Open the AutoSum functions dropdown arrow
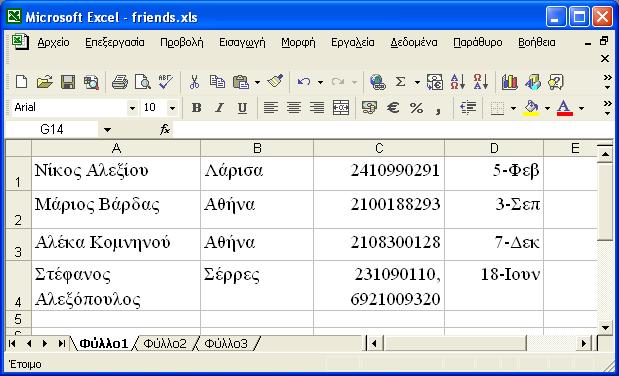The image size is (619, 376). click(x=417, y=83)
